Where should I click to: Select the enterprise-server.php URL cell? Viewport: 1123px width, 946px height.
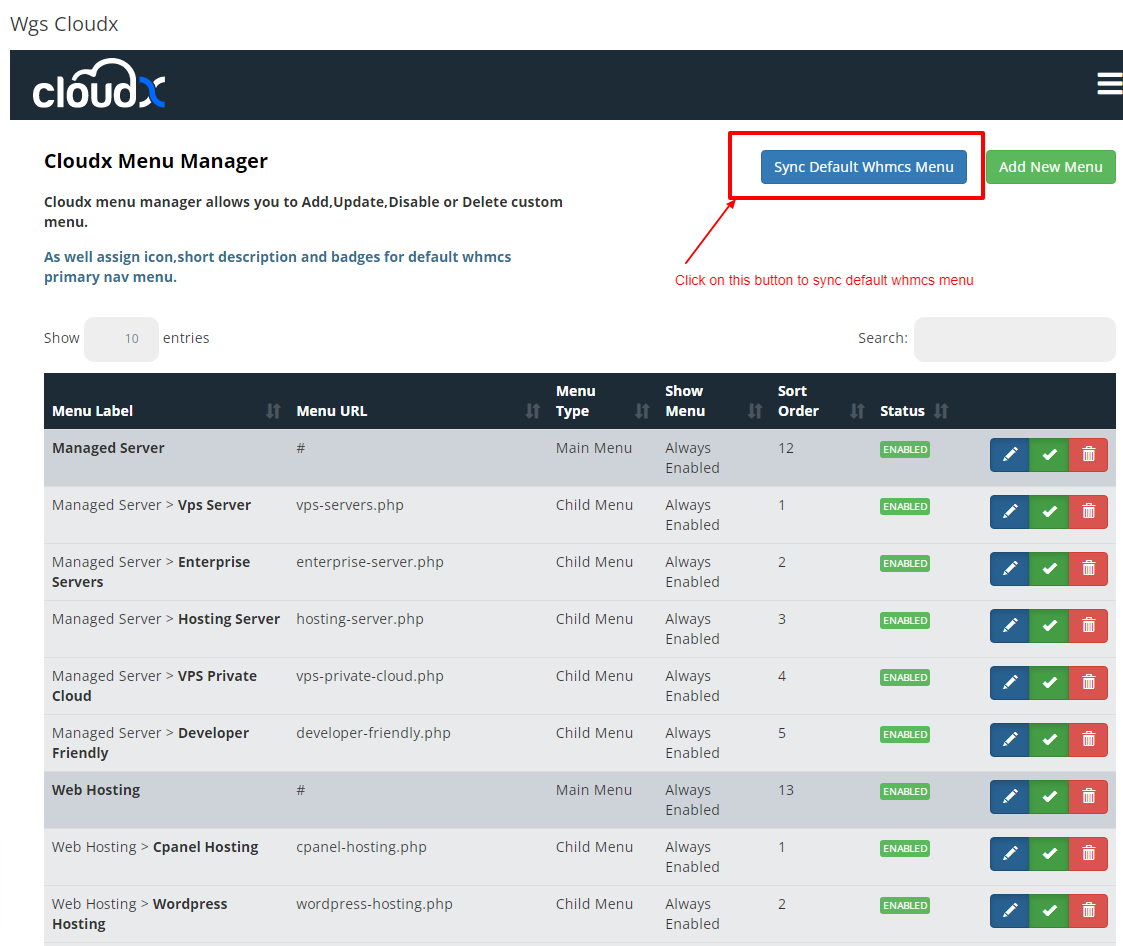point(370,562)
